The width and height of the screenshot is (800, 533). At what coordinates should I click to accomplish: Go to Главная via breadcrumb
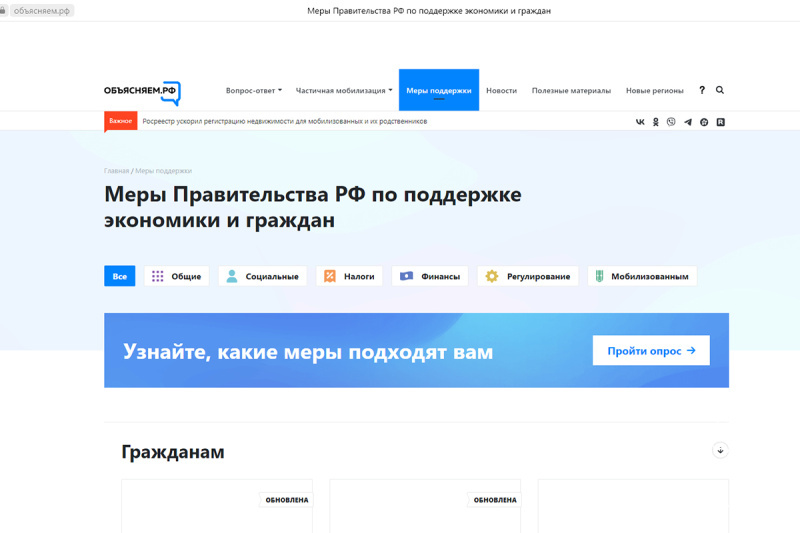click(116, 171)
